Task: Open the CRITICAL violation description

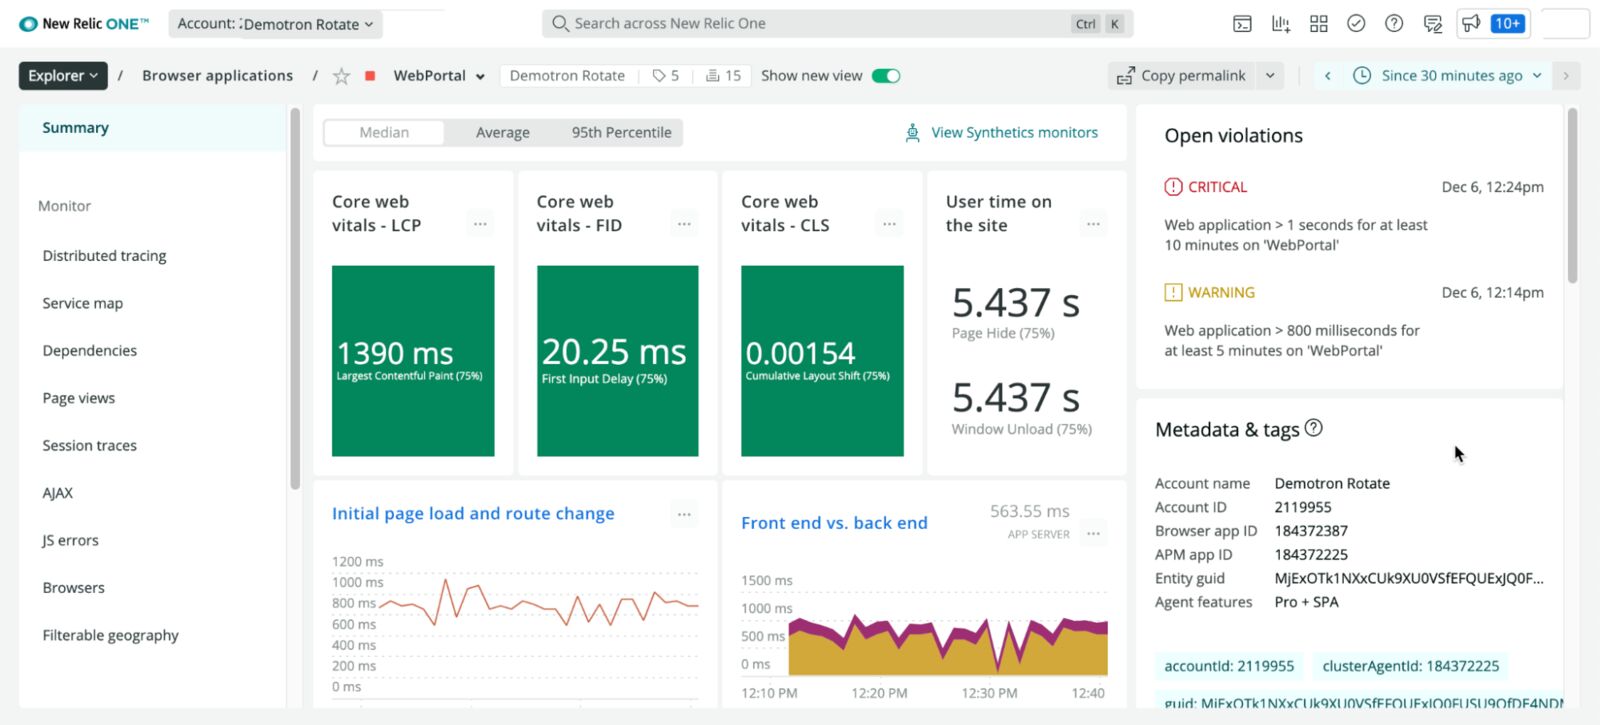Action: pos(1295,235)
